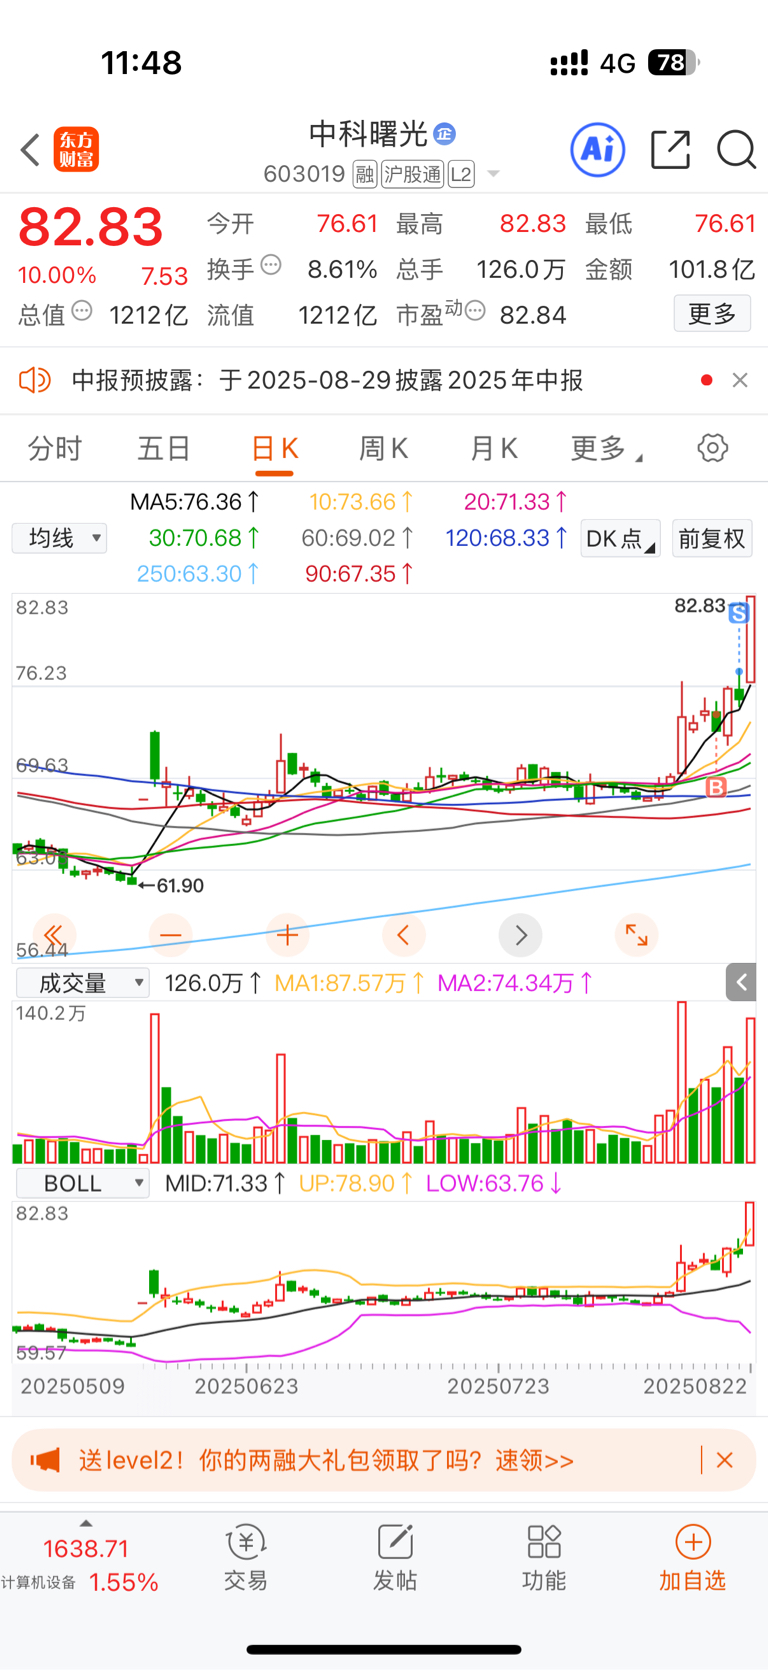Tap the pink B buy marker

[716, 788]
